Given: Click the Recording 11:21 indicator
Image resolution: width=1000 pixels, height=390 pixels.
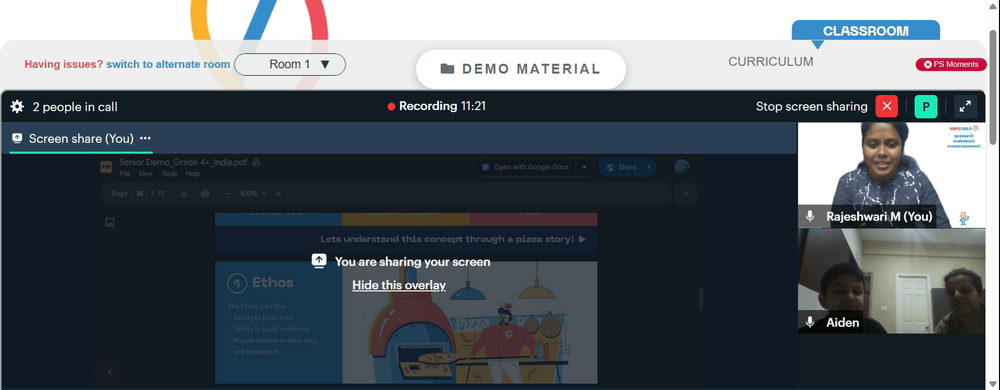Looking at the screenshot, I should [437, 106].
